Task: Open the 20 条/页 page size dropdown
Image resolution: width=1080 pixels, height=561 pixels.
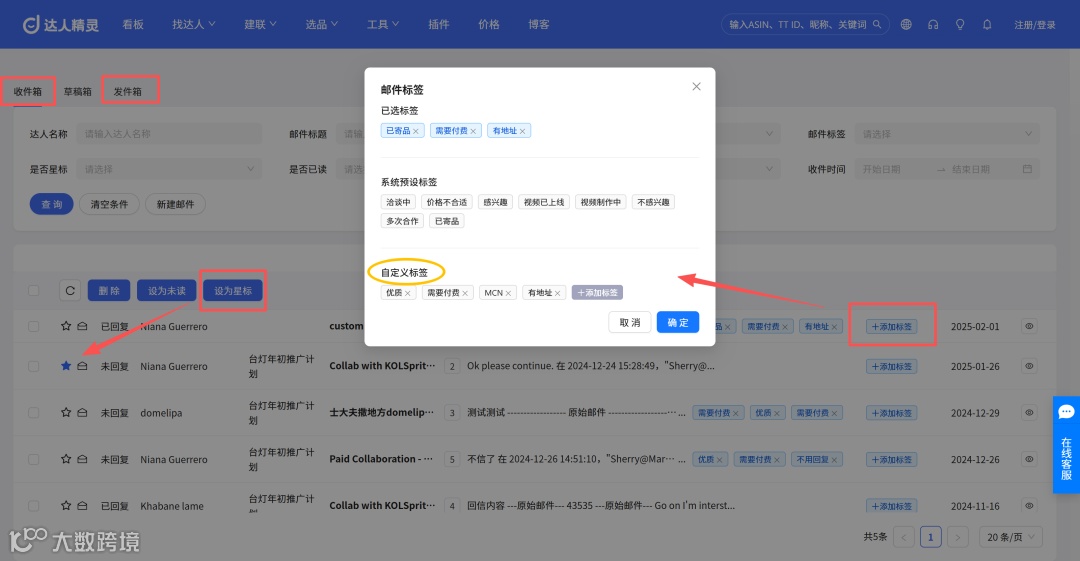Action: pos(1011,537)
